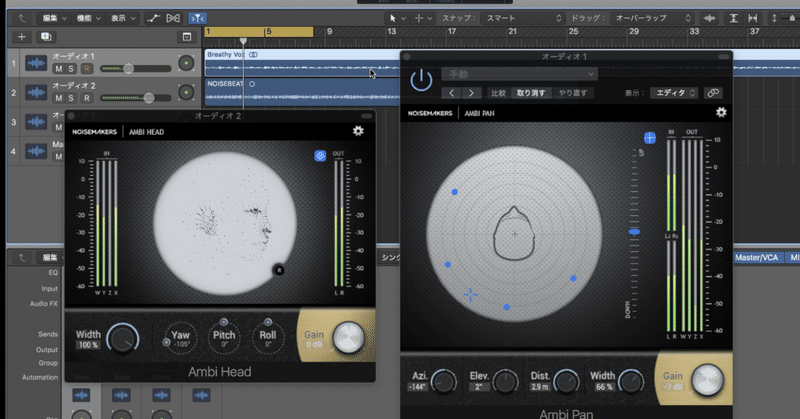Open the 機能 menu
Image resolution: width=800 pixels, height=419 pixels.
[88, 18]
